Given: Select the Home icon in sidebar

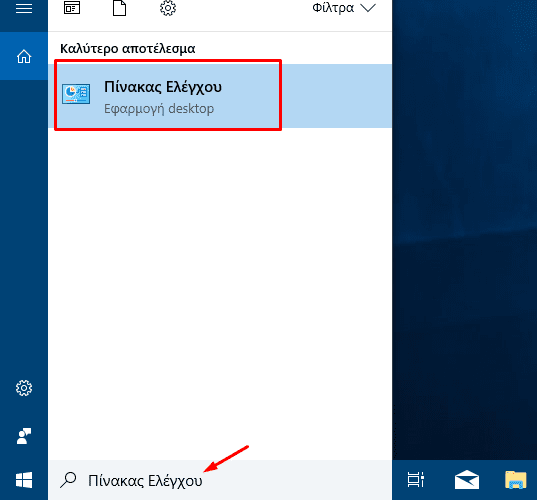Looking at the screenshot, I should click(24, 56).
